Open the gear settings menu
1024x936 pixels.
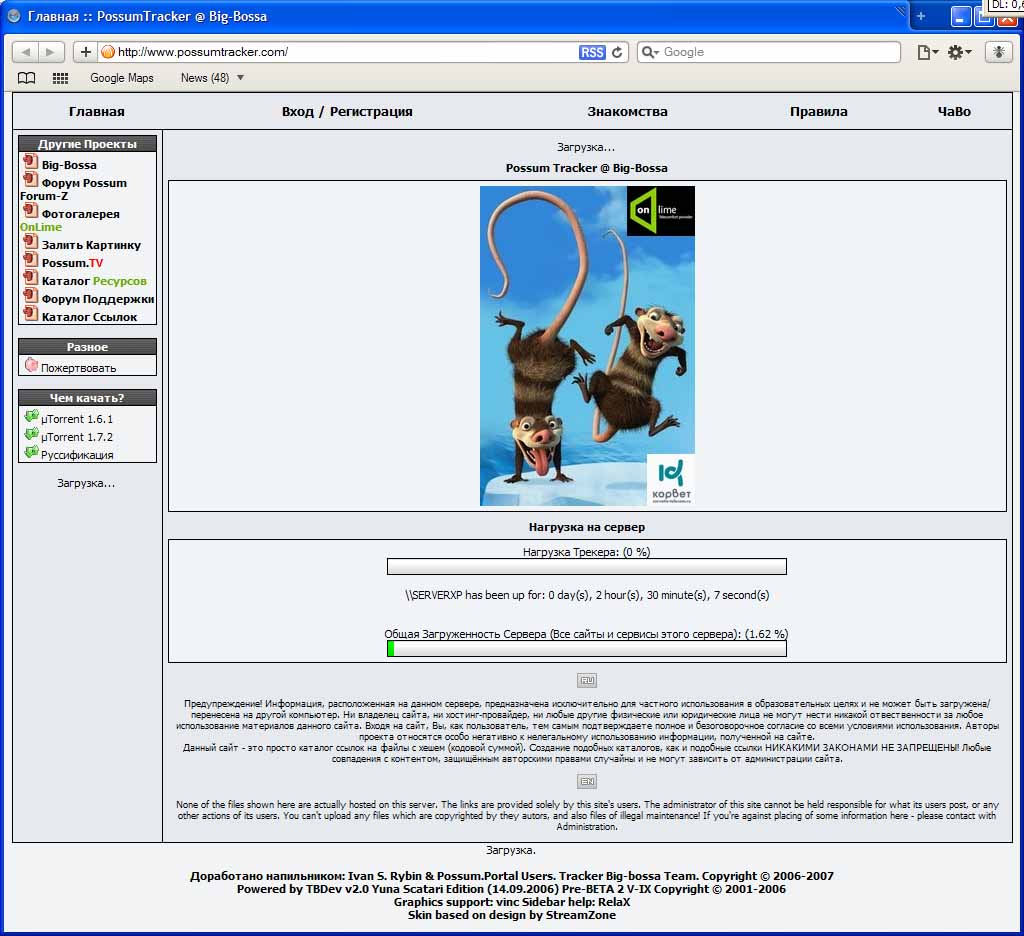pyautogui.click(x=959, y=52)
